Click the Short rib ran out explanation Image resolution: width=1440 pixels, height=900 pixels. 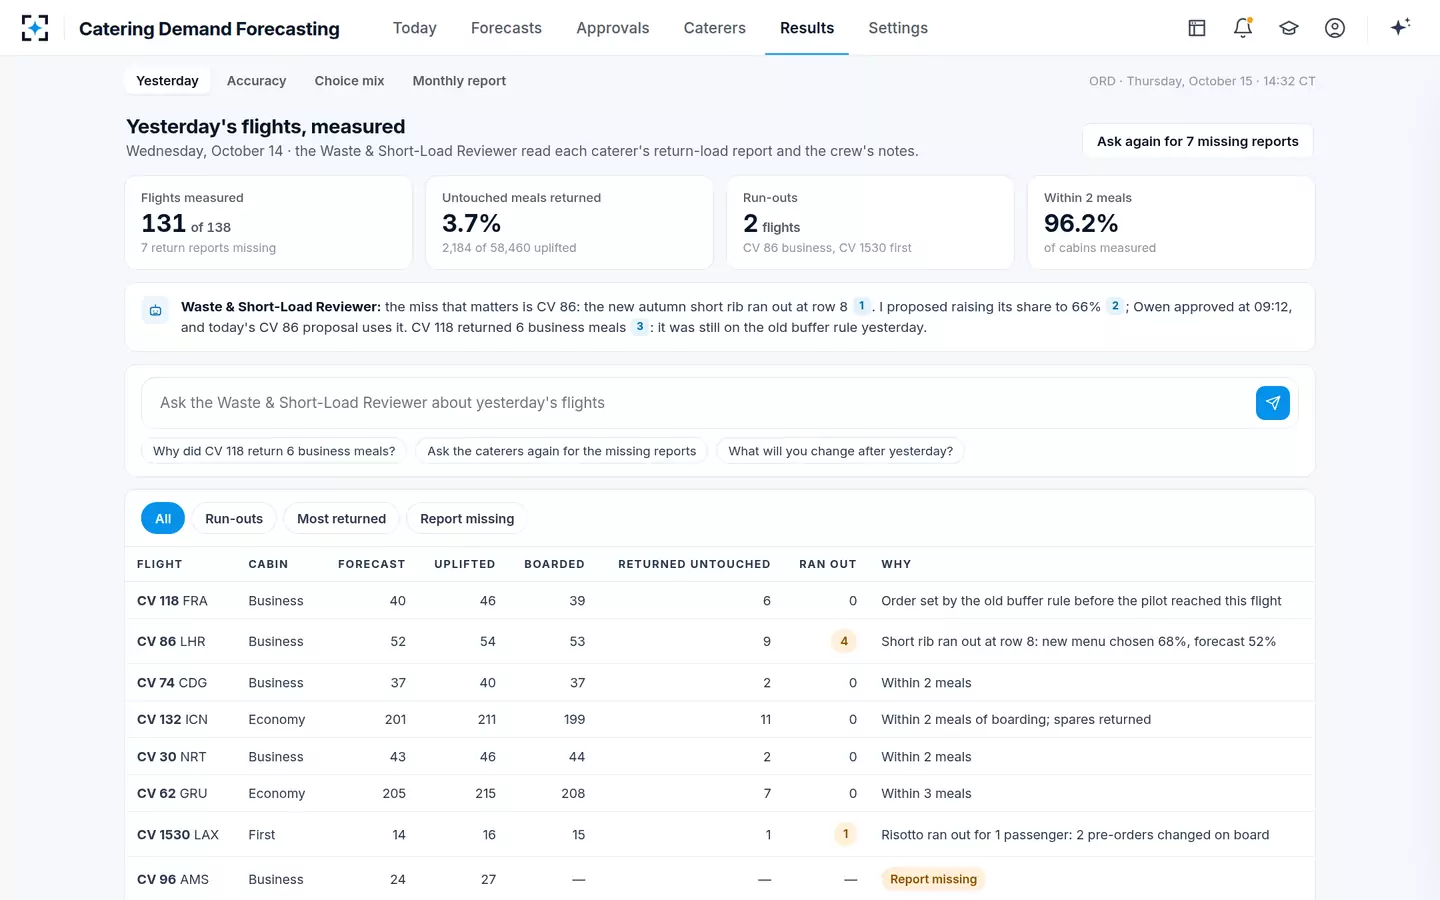[x=1078, y=641]
